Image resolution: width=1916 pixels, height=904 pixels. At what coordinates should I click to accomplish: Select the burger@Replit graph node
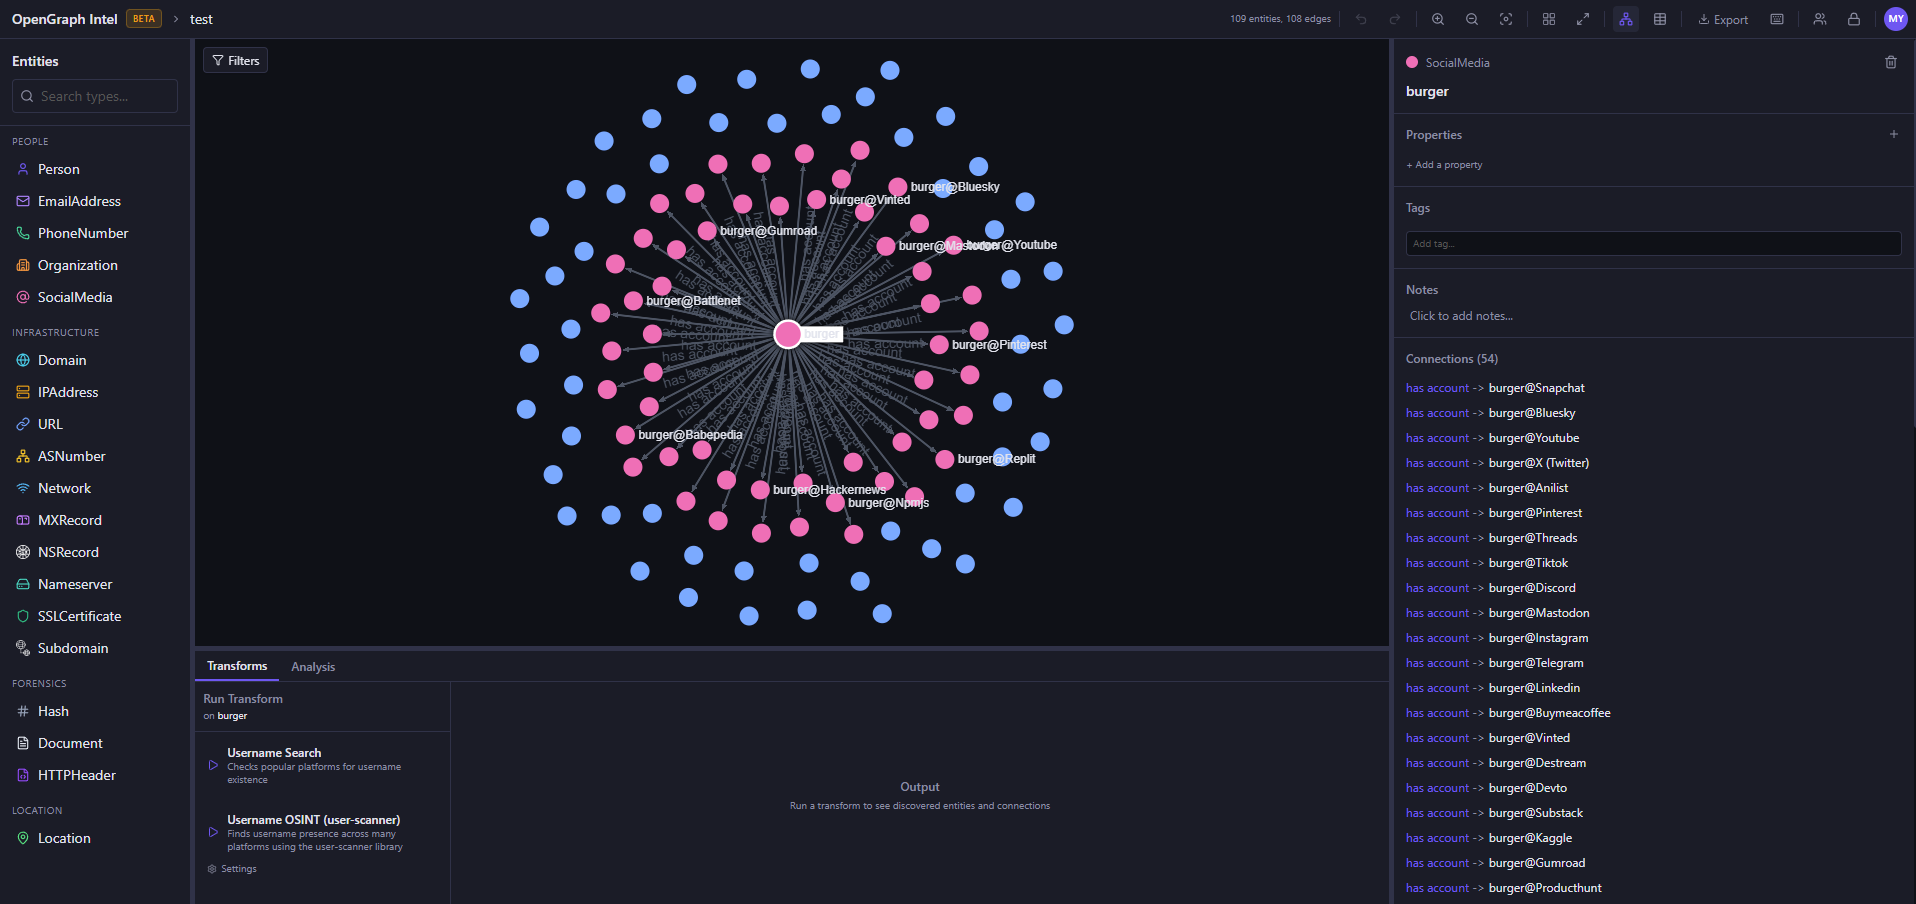pyautogui.click(x=945, y=459)
